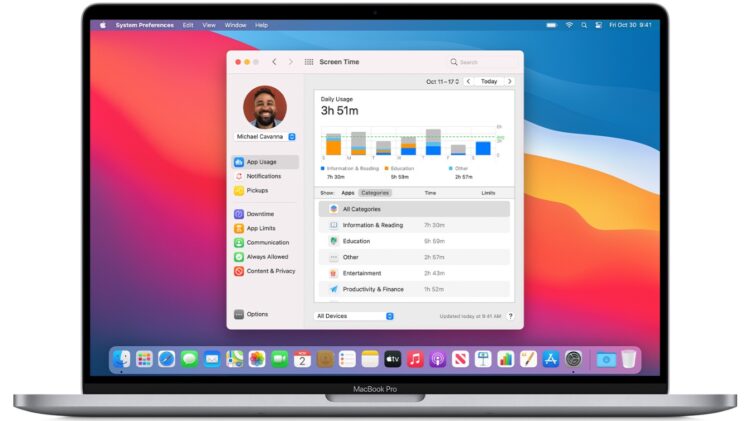Click Options at the sidebar bottom
Screen dimensions: 750x421
tap(256, 314)
